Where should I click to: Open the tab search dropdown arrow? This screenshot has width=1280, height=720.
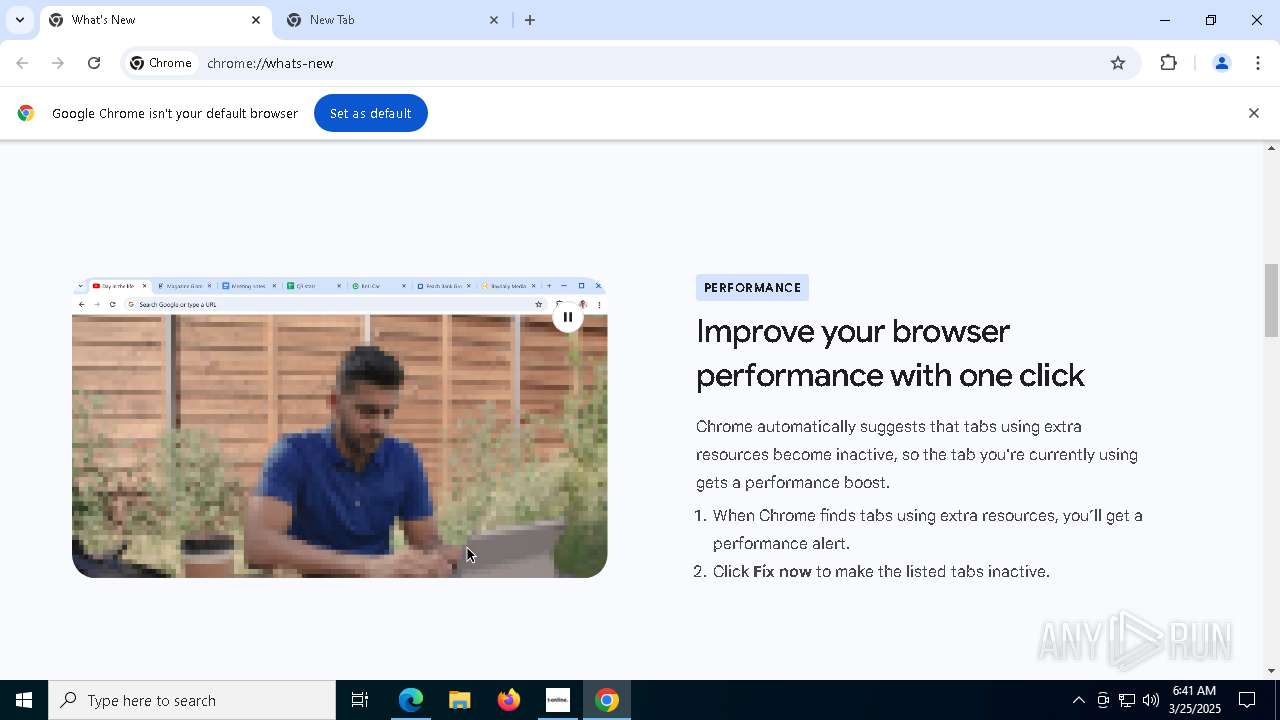point(19,20)
